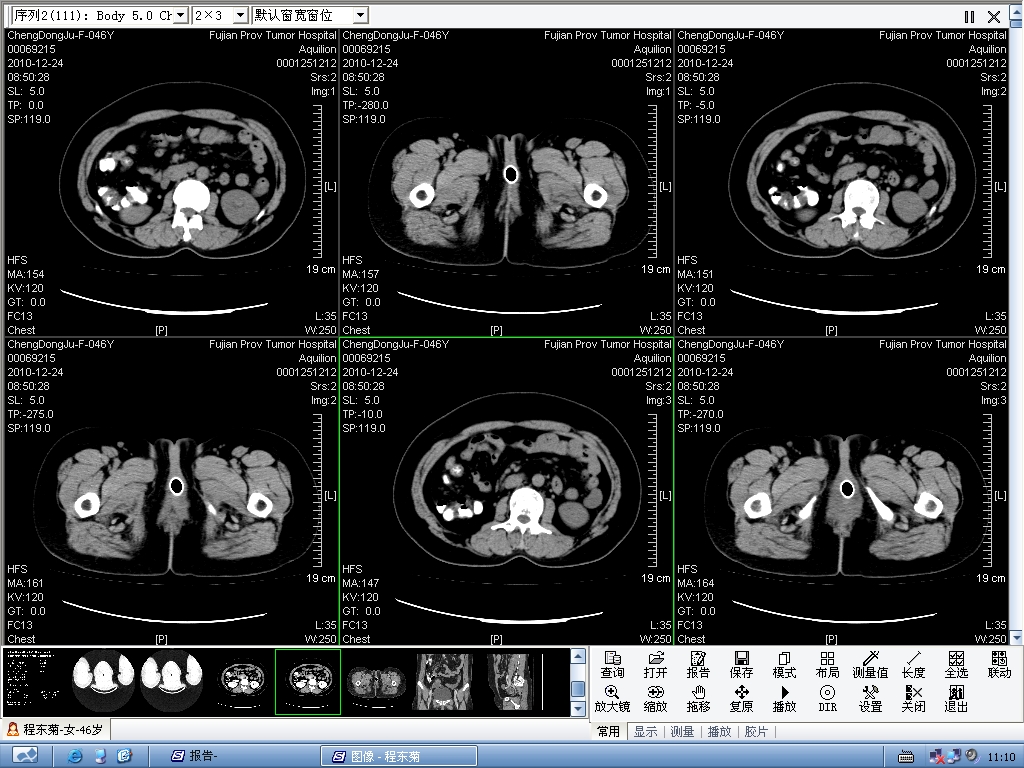Select the TP:-10.0 highlighted abdomen image
The height and width of the screenshot is (768, 1024).
[507, 491]
